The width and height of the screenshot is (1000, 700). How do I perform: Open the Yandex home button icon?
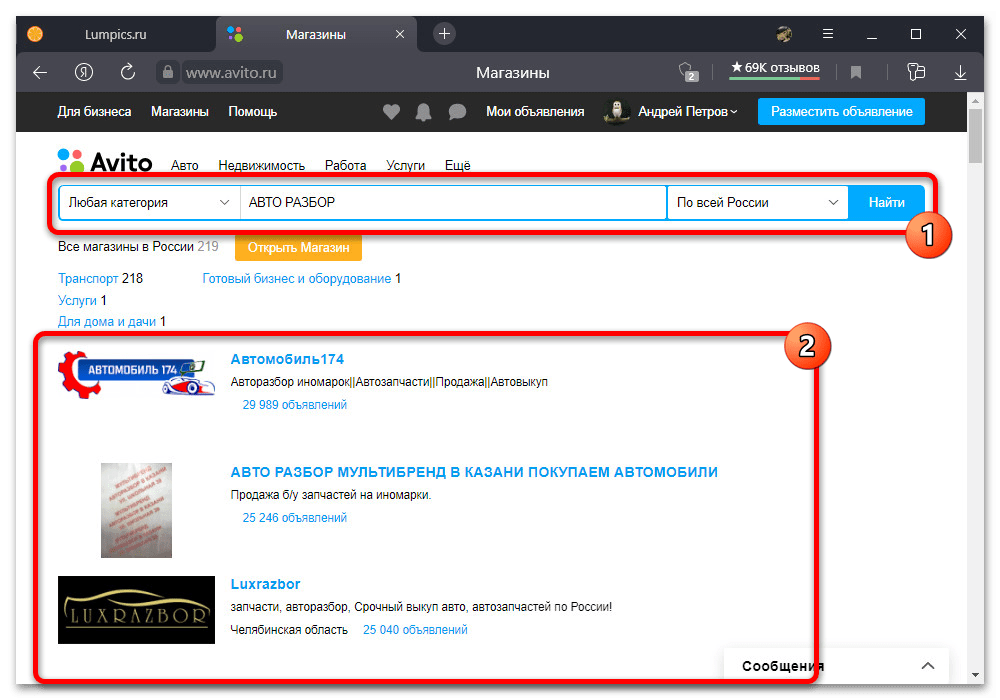(84, 72)
